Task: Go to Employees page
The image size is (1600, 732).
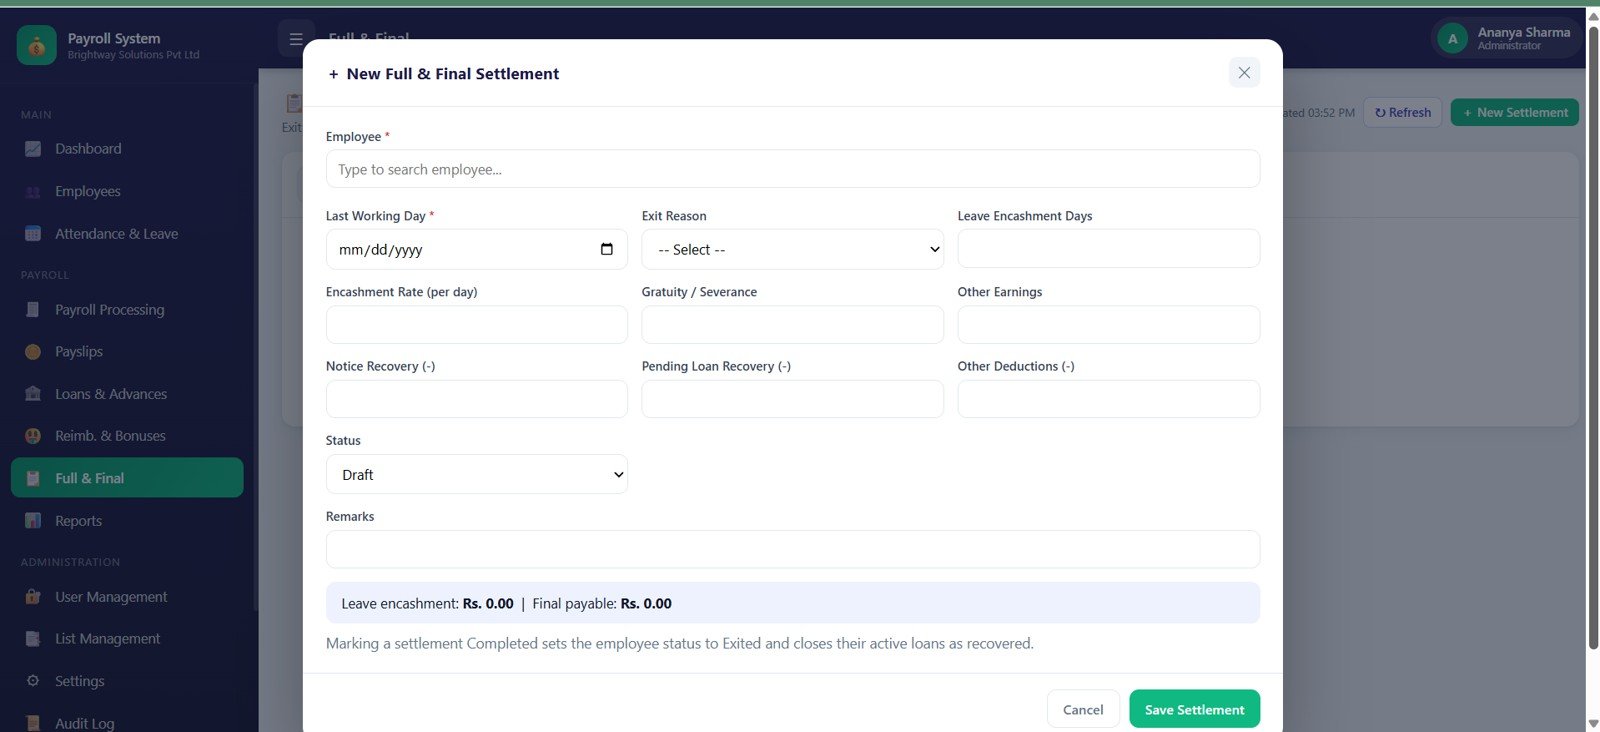Action: pyautogui.click(x=127, y=192)
